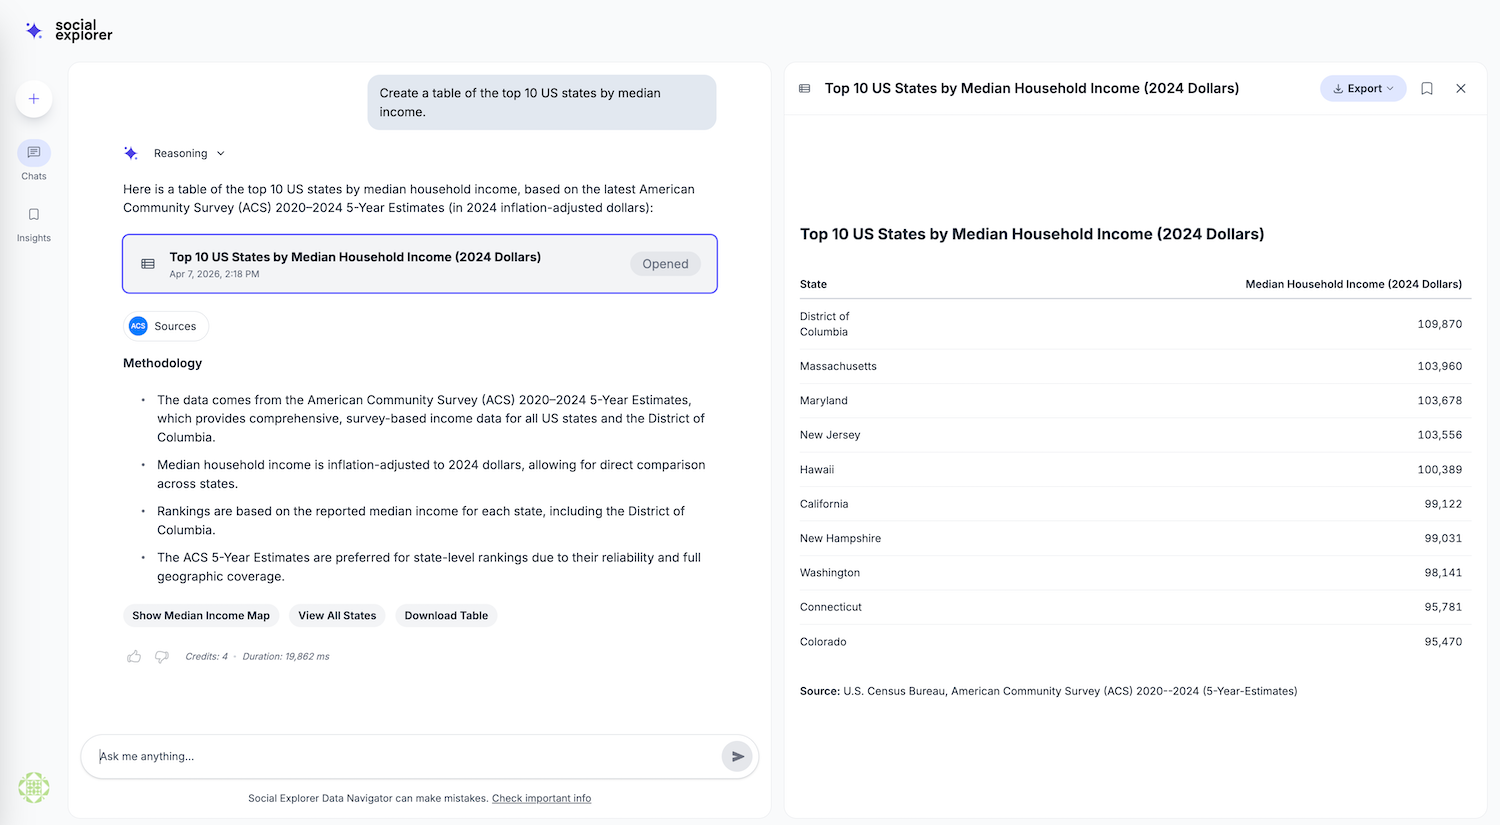Click Show Median Income Map

201,615
